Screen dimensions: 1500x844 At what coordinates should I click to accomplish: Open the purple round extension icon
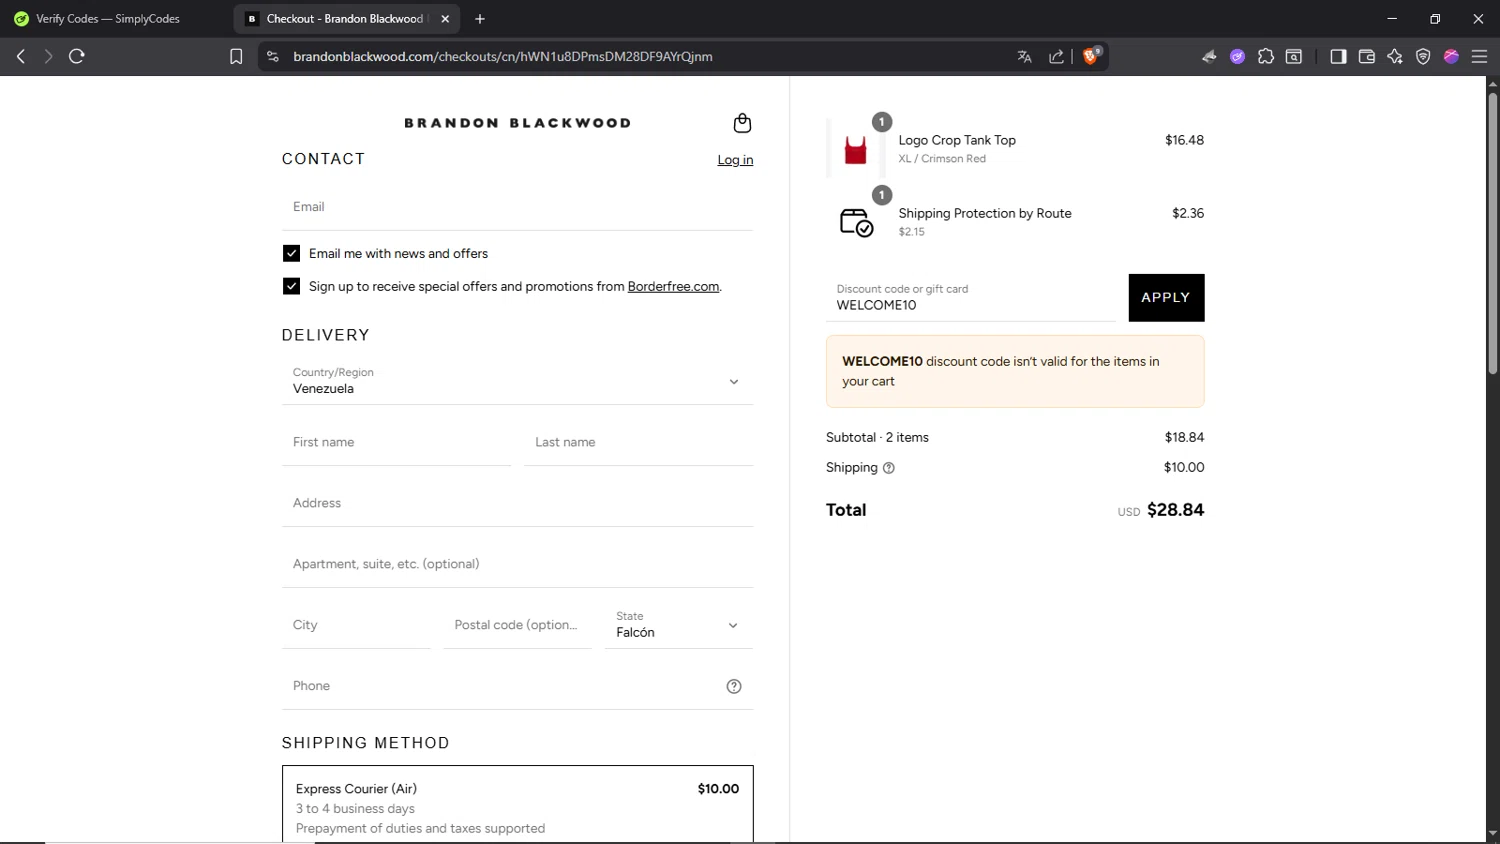coord(1237,57)
